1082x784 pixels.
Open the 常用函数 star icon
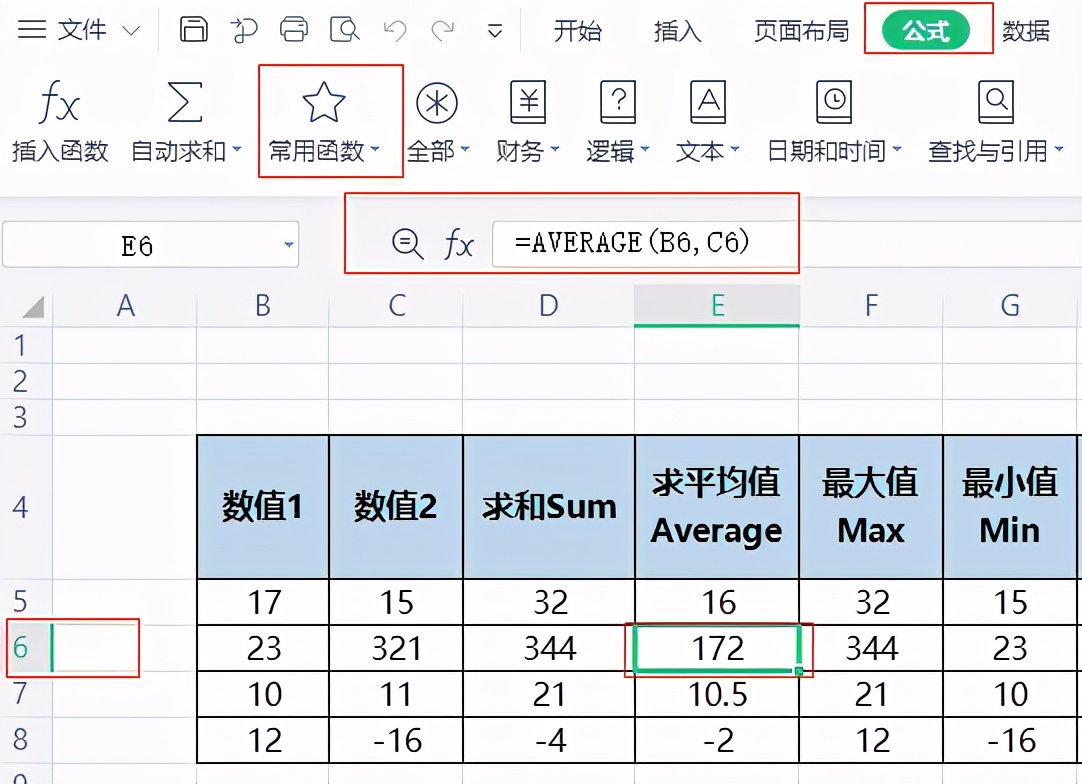pyautogui.click(x=324, y=102)
